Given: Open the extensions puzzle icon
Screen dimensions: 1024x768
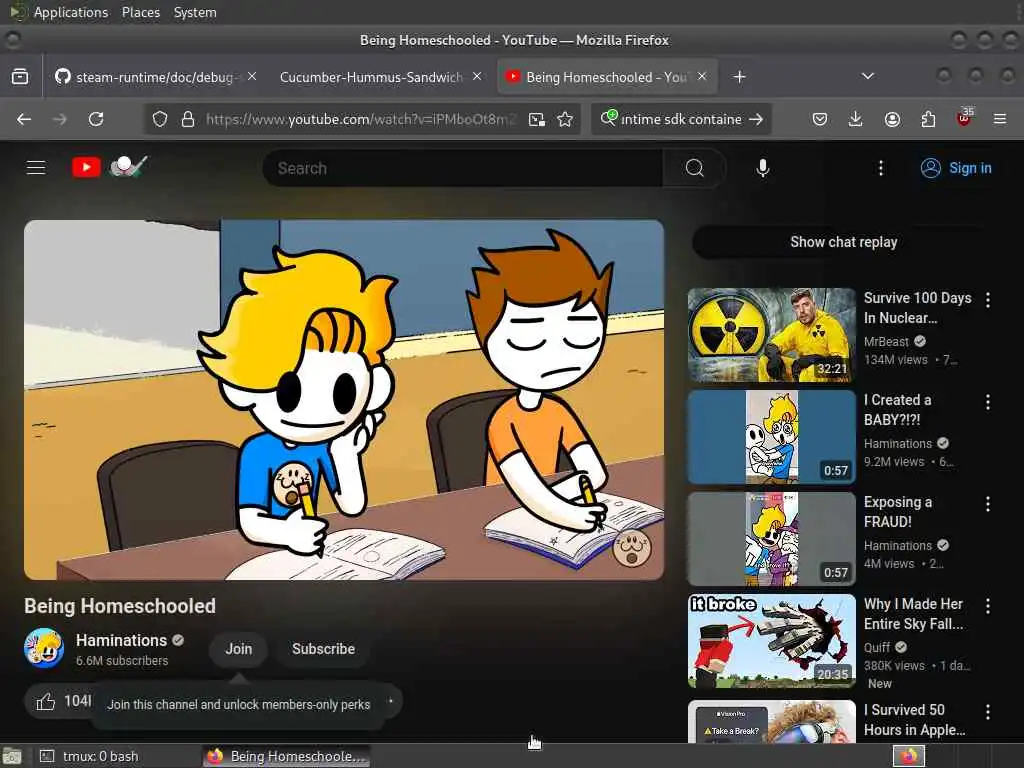Looking at the screenshot, I should (928, 119).
